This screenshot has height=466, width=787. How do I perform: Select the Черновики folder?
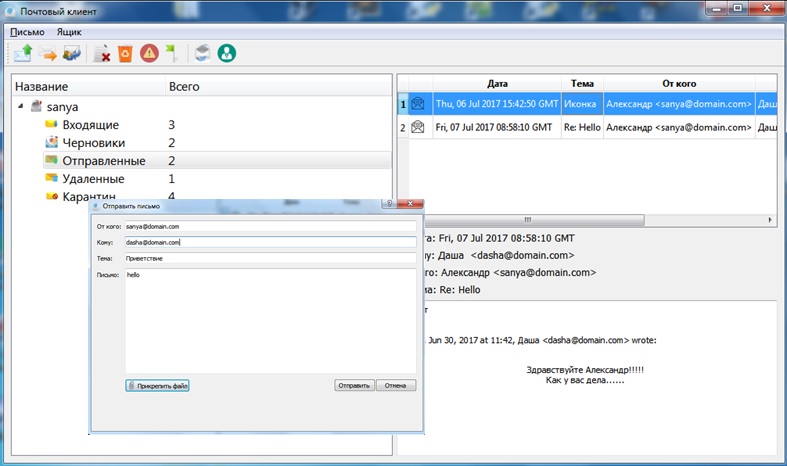click(93, 143)
